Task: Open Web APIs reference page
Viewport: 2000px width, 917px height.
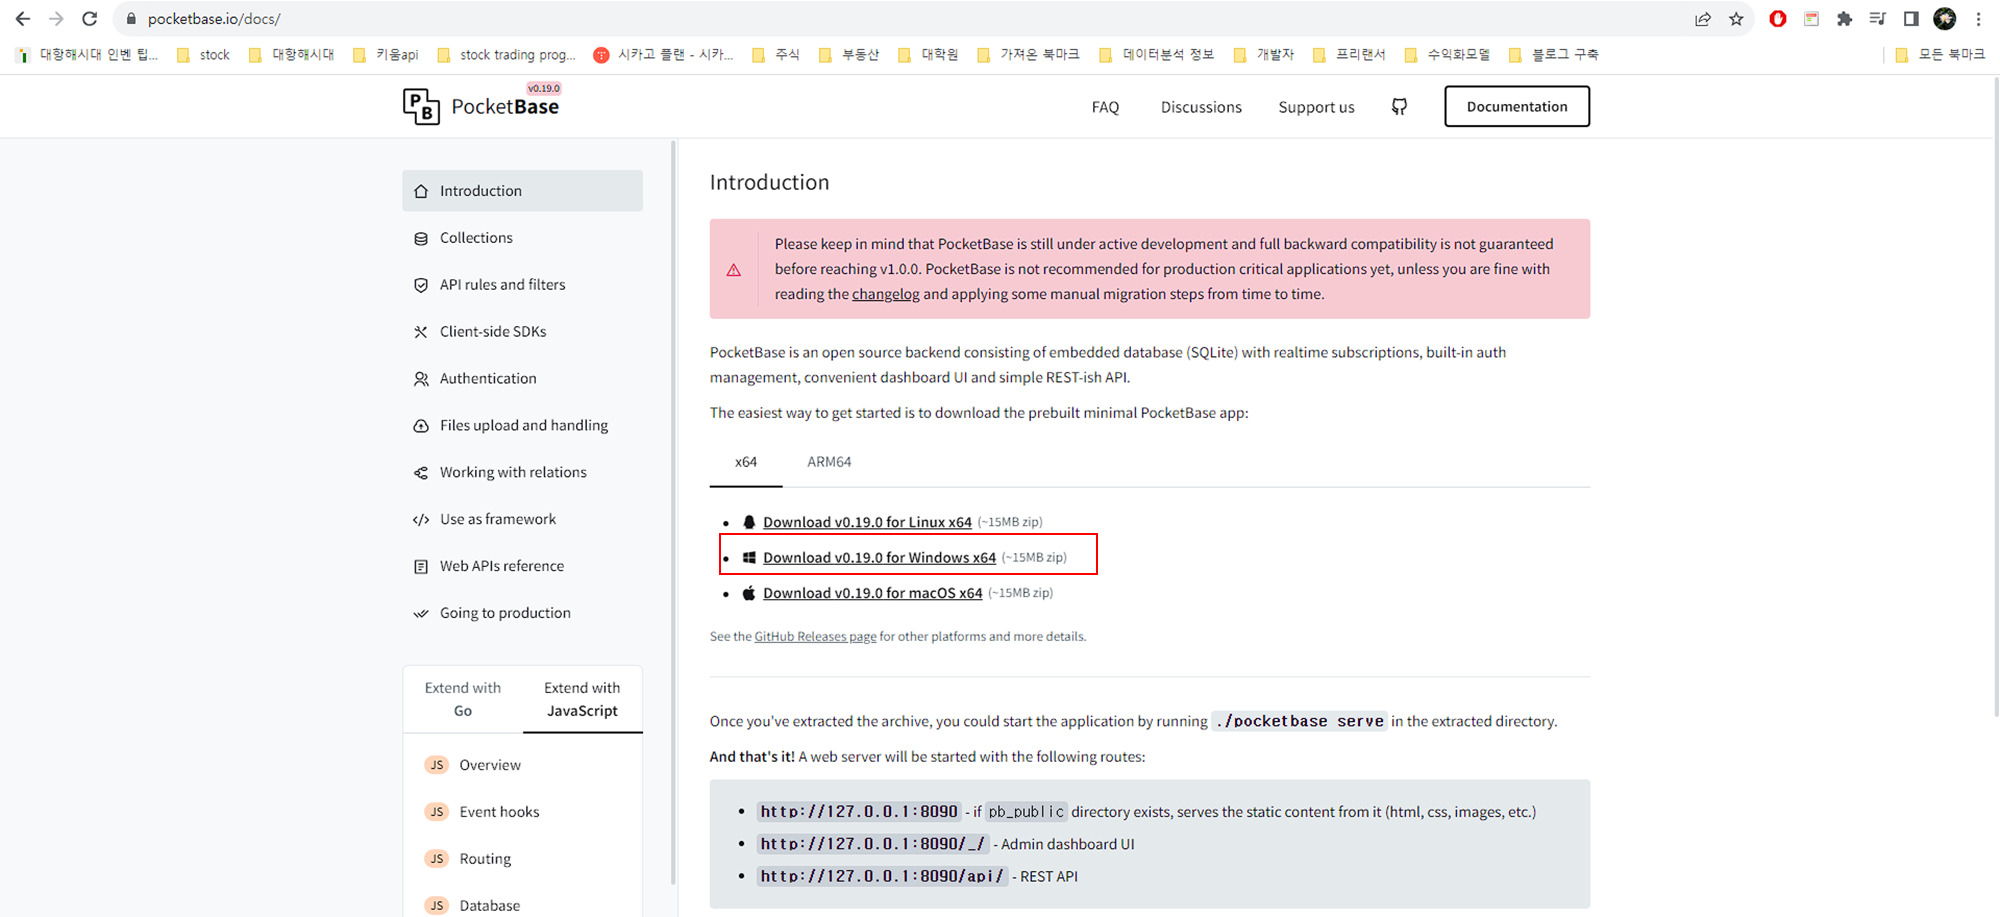Action: click(522, 566)
